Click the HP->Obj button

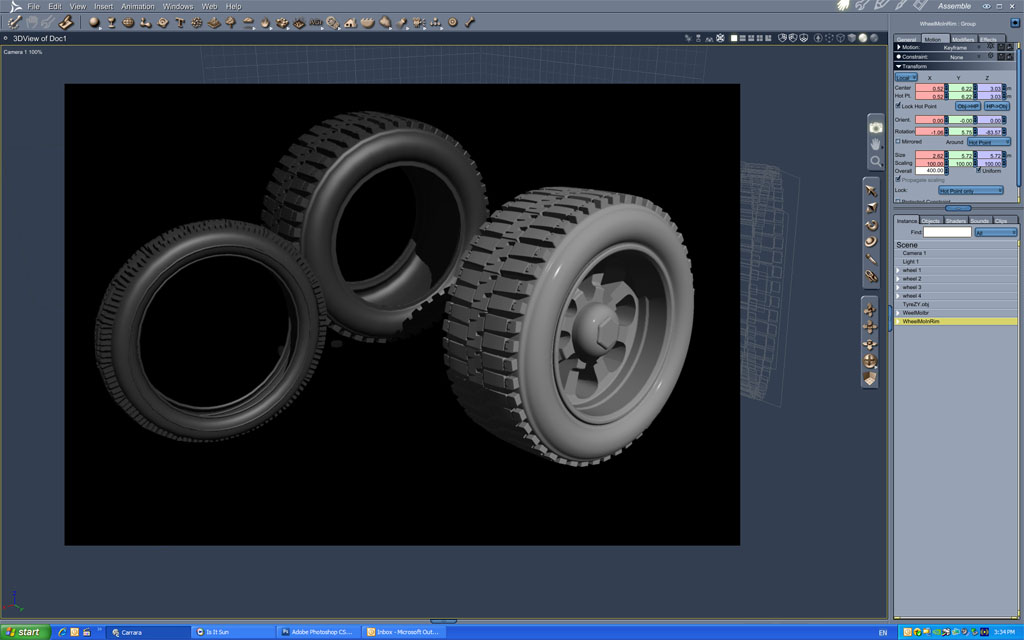[997, 106]
